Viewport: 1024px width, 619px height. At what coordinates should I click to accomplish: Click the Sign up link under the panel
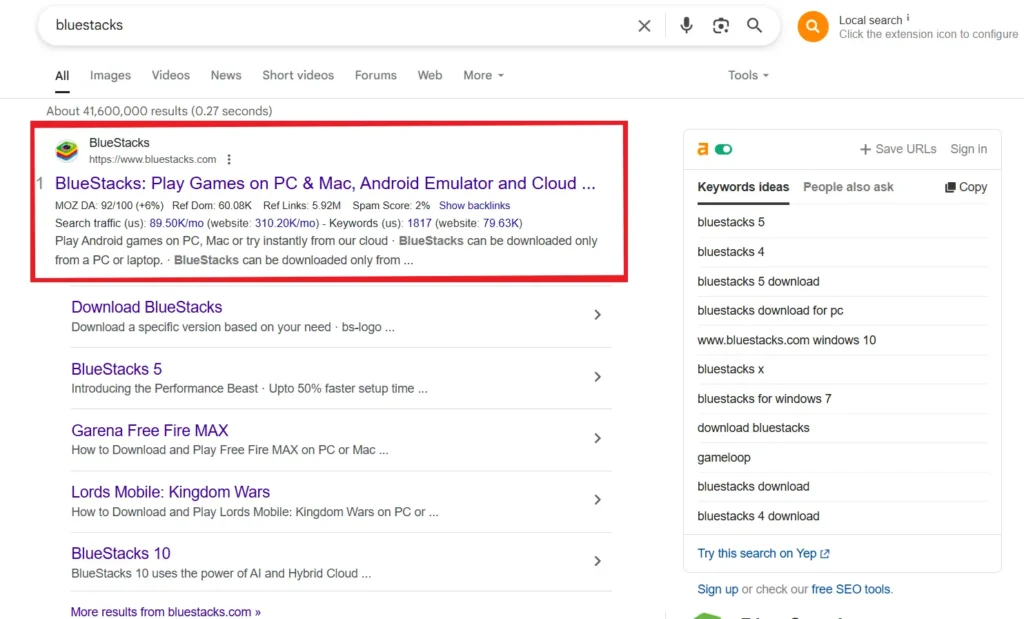point(717,590)
